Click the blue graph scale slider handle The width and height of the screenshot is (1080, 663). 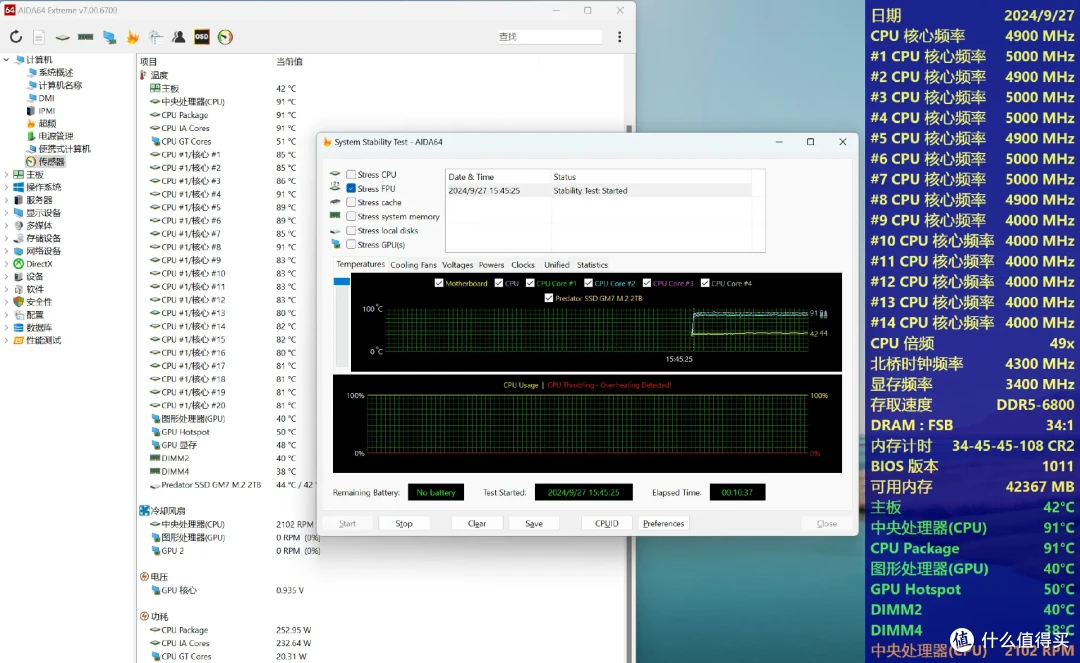coord(342,282)
